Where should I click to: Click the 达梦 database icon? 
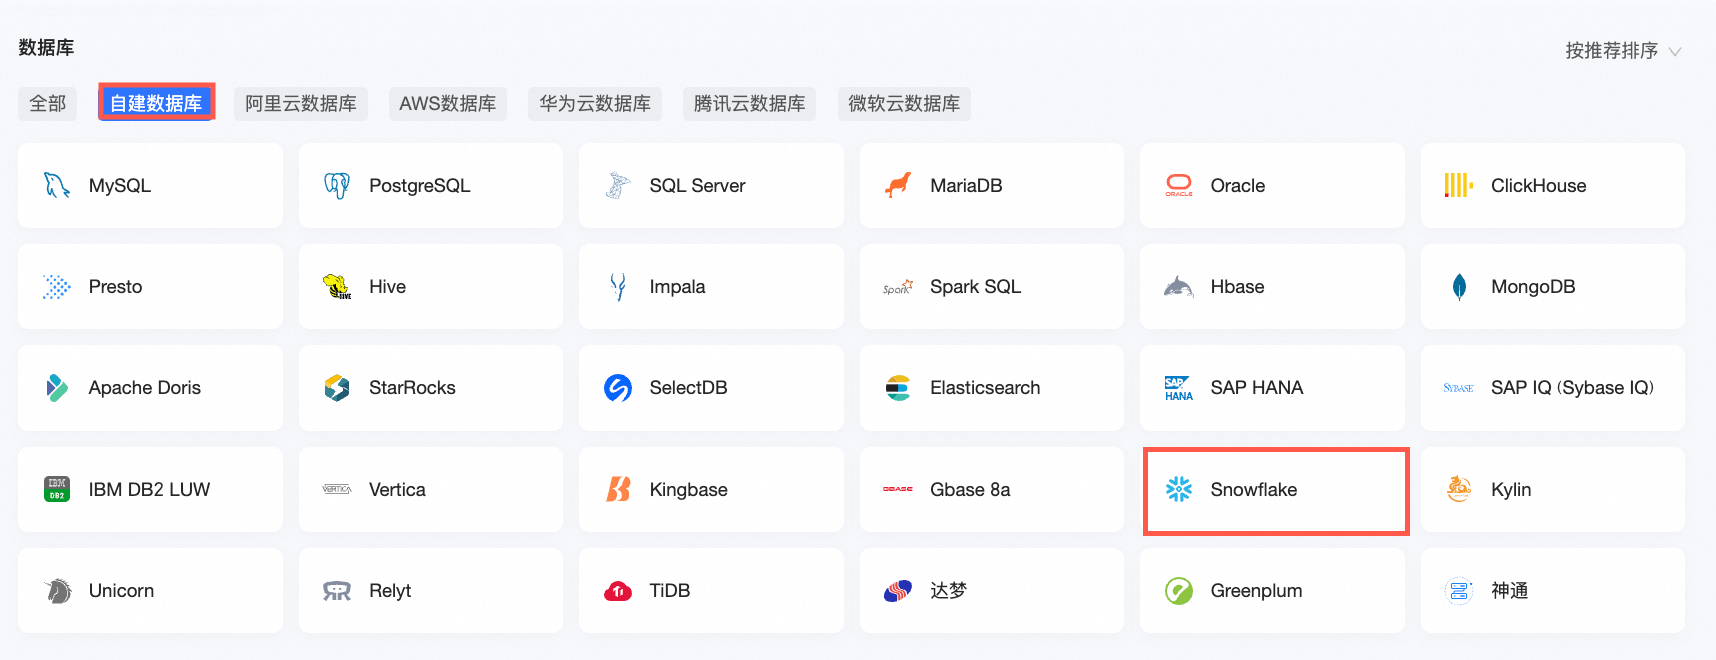click(898, 591)
